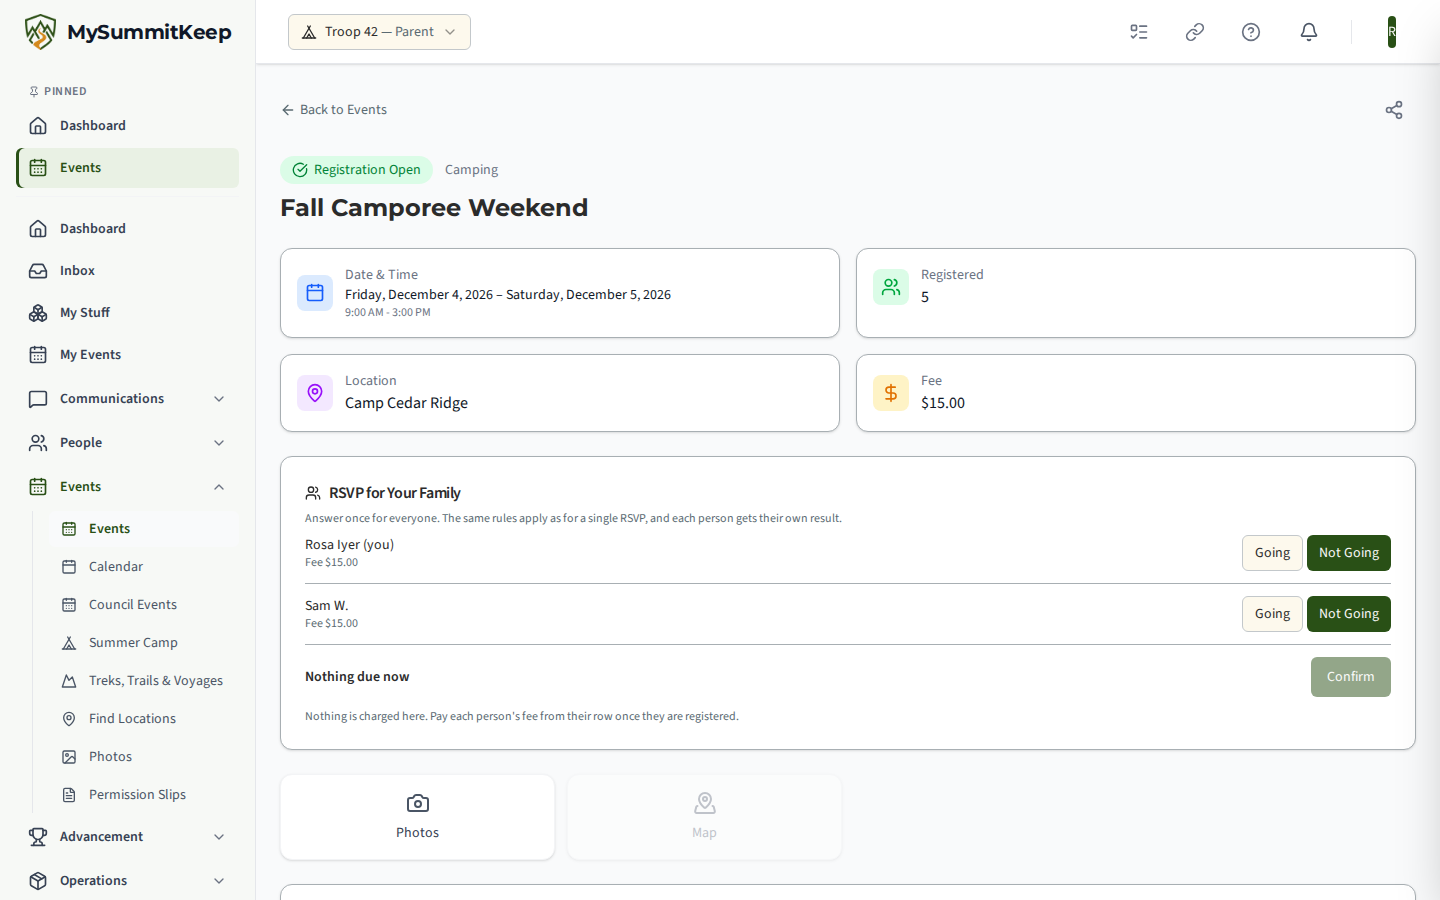Open Inbox via its tray icon
Image resolution: width=1440 pixels, height=900 pixels.
pyautogui.click(x=38, y=271)
